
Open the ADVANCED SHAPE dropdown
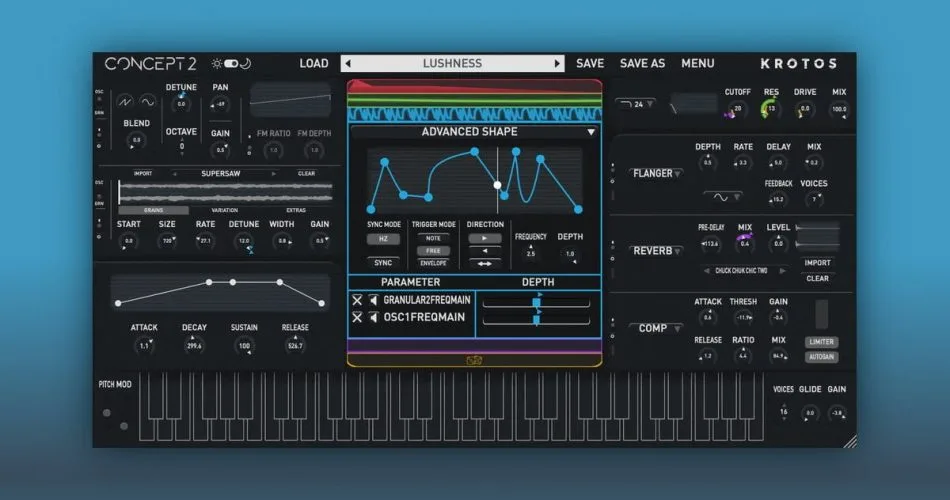[591, 132]
